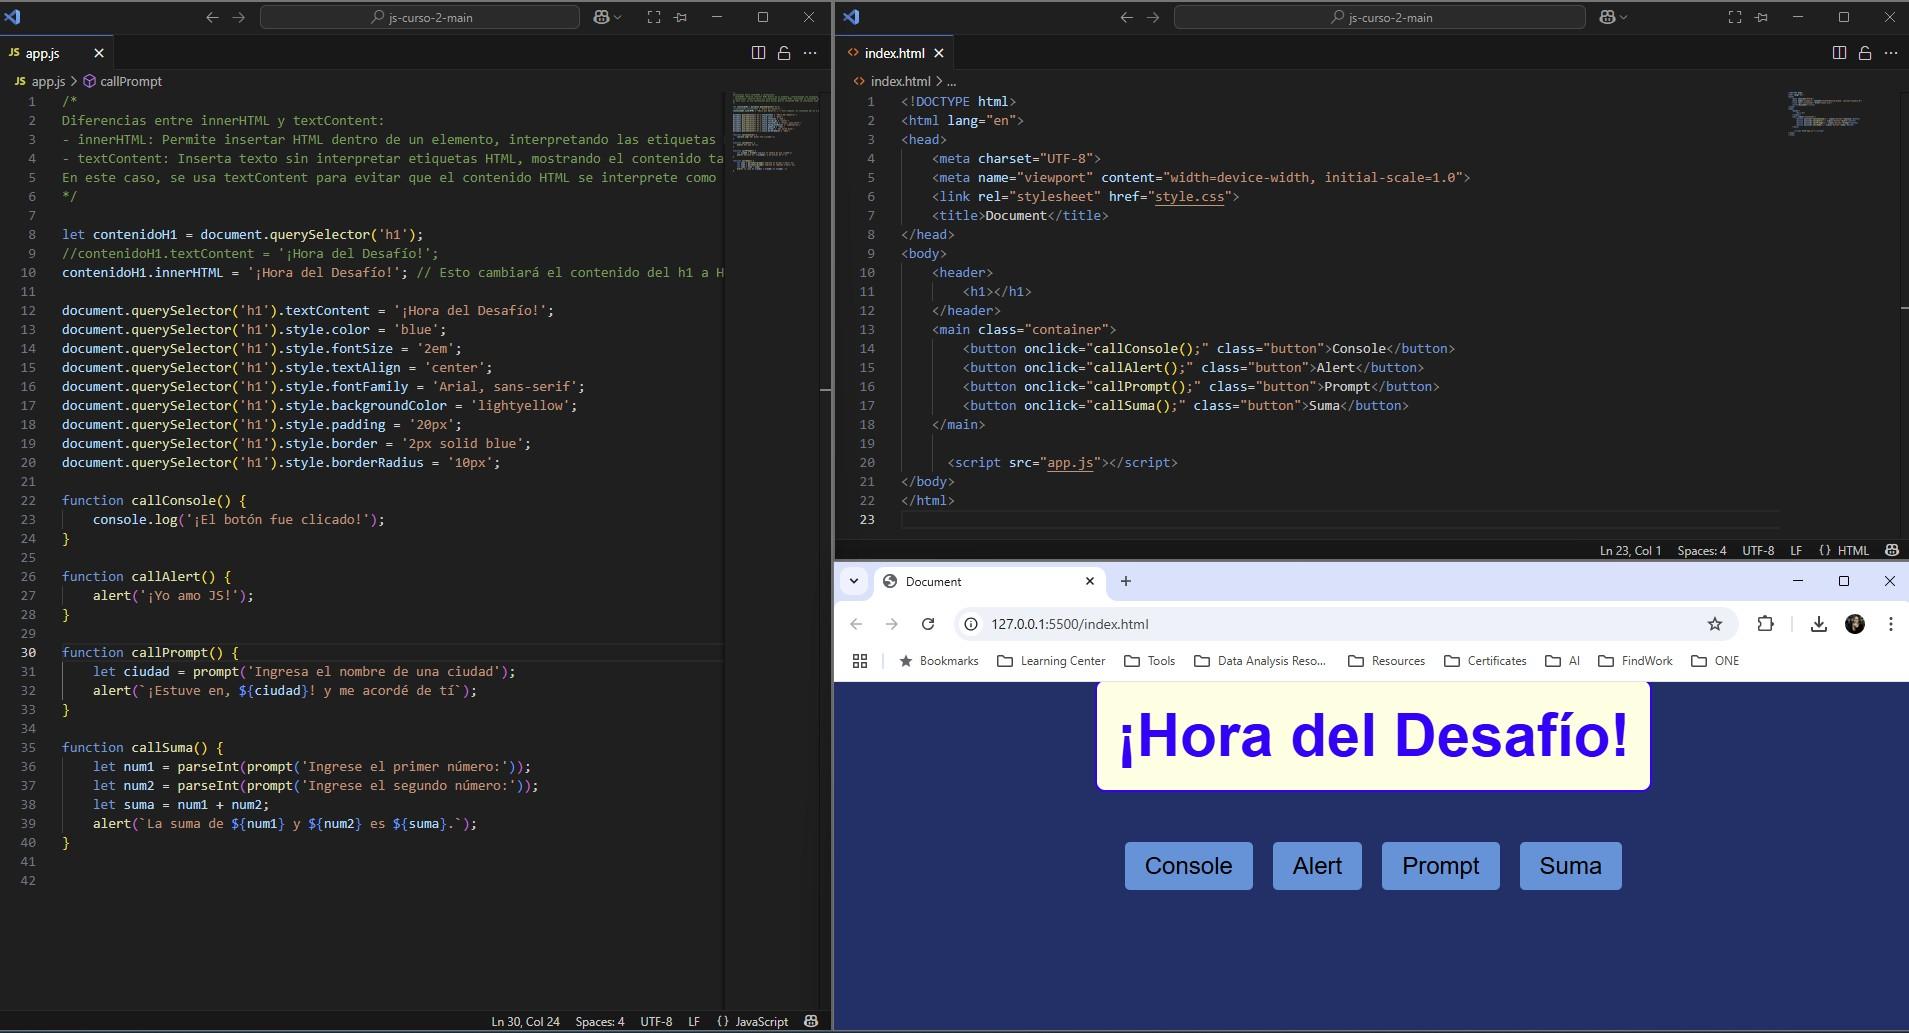
Task: Close the index.html editor tab
Action: pyautogui.click(x=938, y=53)
